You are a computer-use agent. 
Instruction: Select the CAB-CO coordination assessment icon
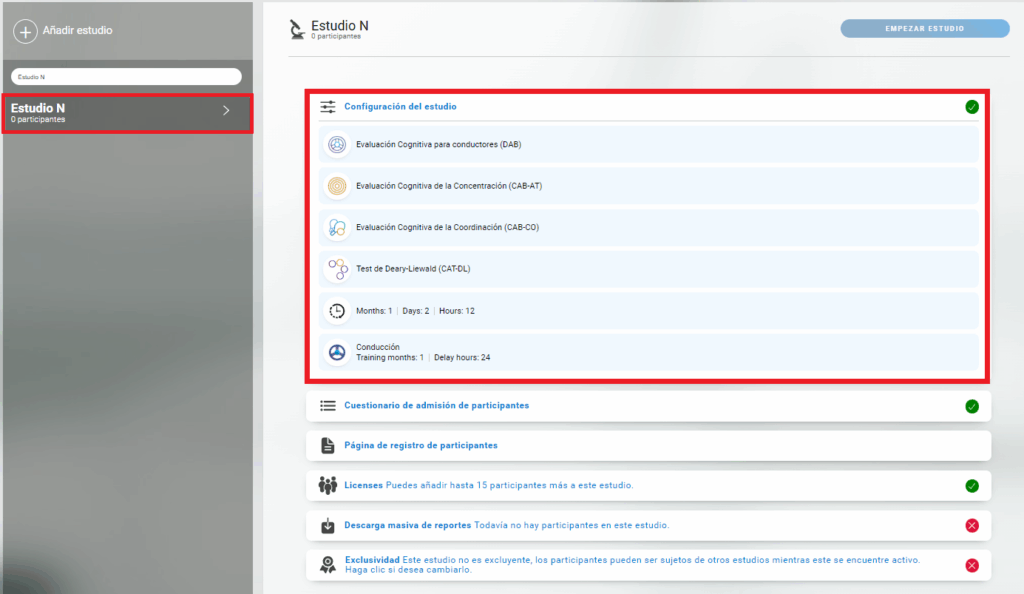click(x=337, y=228)
